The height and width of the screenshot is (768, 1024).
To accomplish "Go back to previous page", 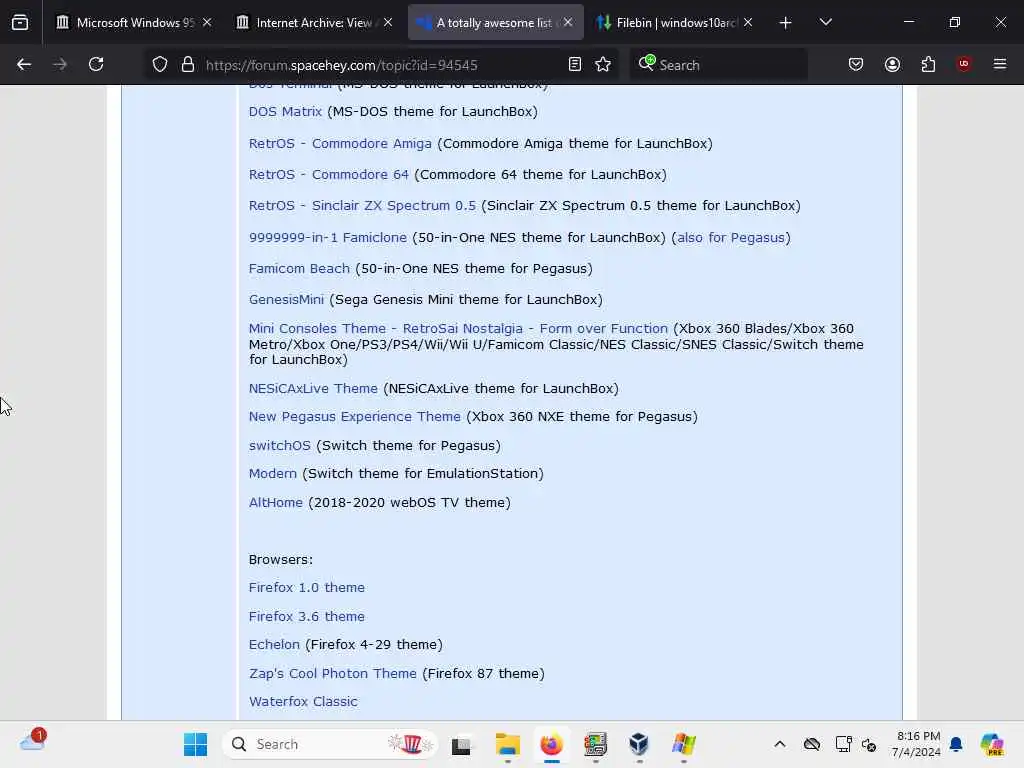I will (x=24, y=64).
